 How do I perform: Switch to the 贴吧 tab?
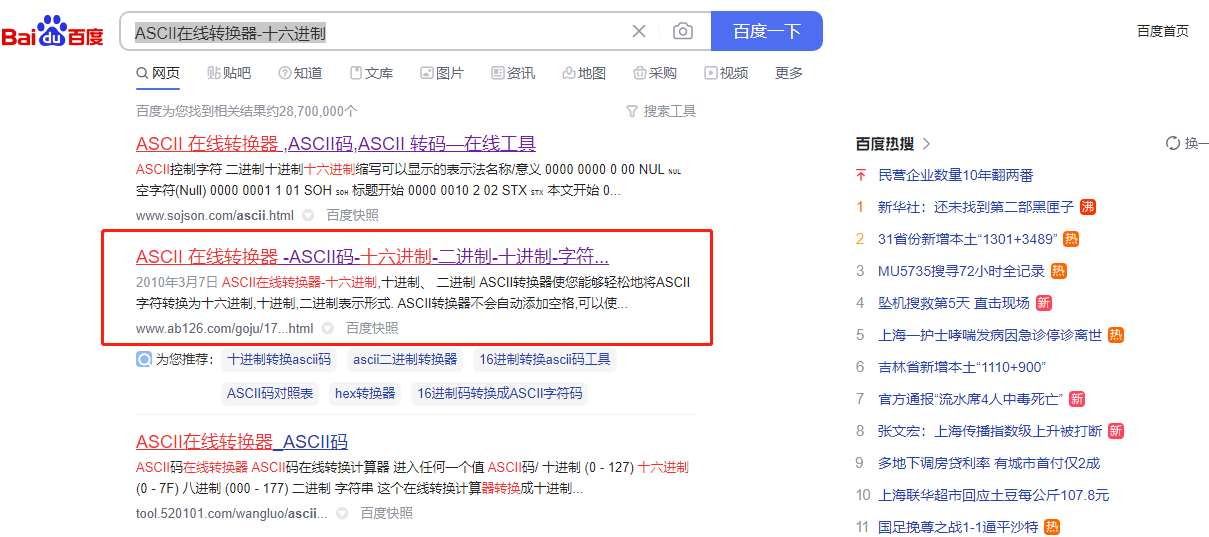(x=229, y=73)
